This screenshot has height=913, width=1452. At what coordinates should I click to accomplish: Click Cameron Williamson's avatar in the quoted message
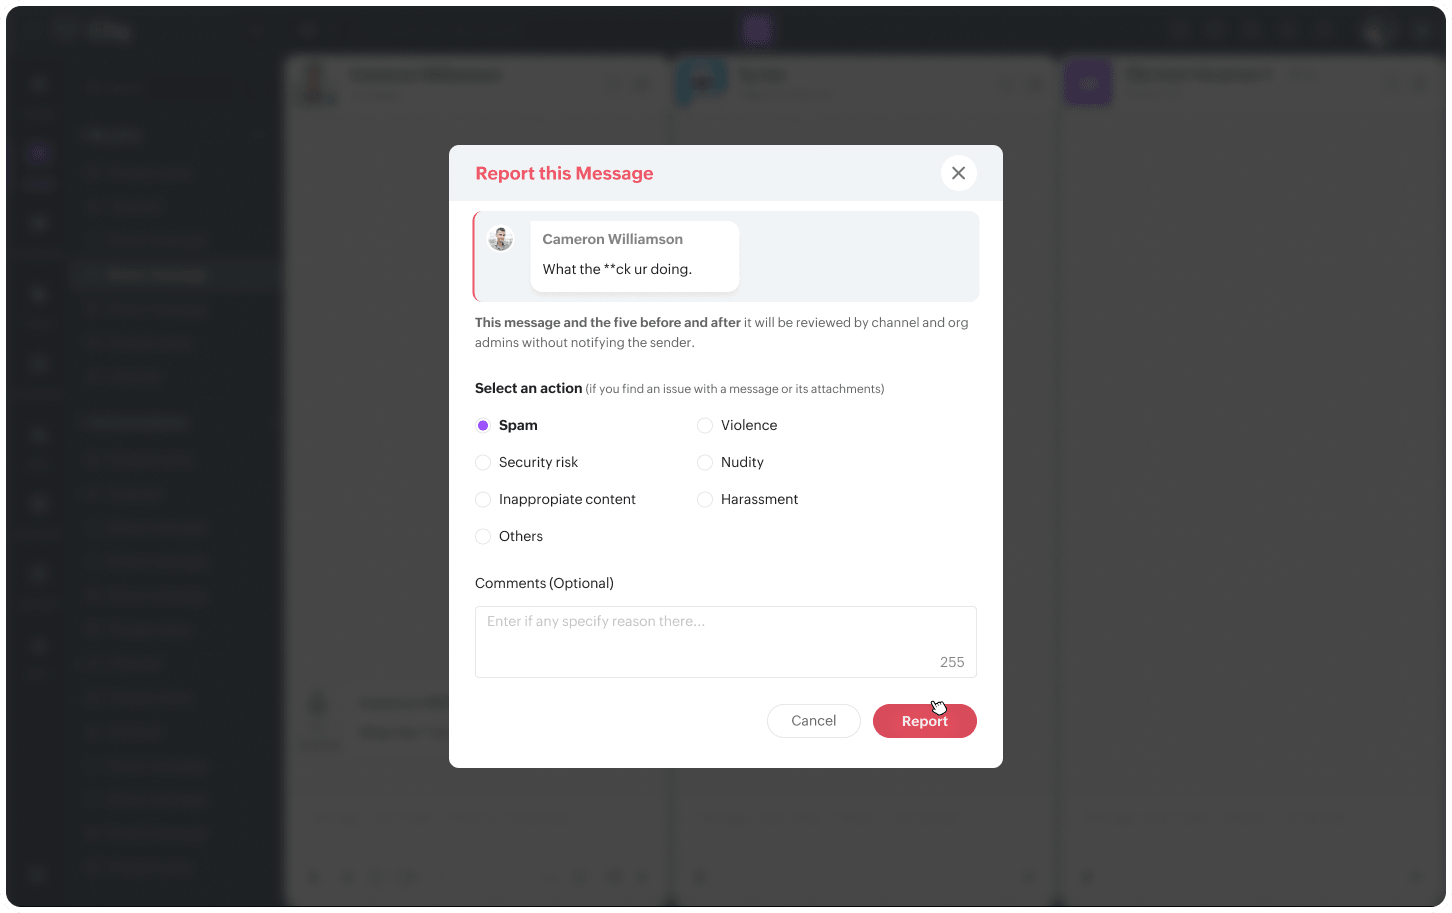(x=500, y=238)
